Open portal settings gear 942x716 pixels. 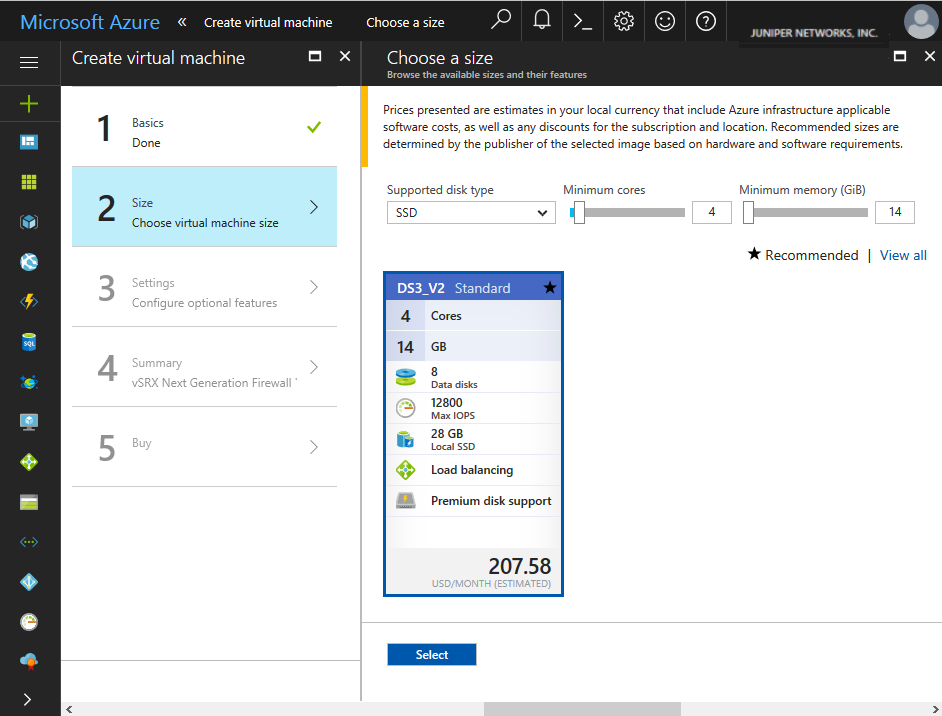(624, 21)
